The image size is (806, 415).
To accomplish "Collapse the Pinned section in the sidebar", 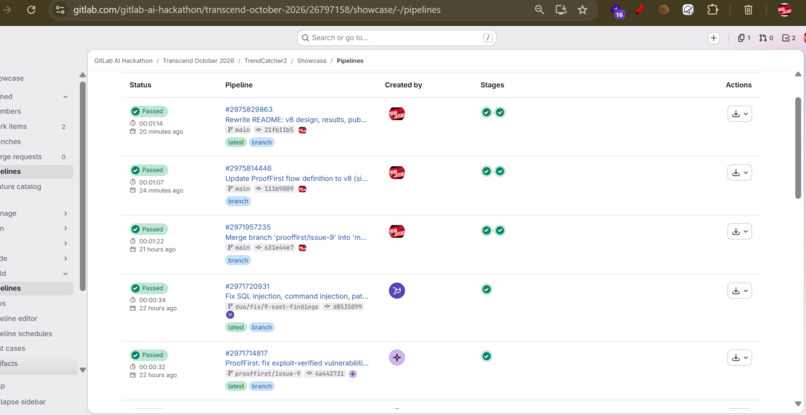I will coord(65,97).
